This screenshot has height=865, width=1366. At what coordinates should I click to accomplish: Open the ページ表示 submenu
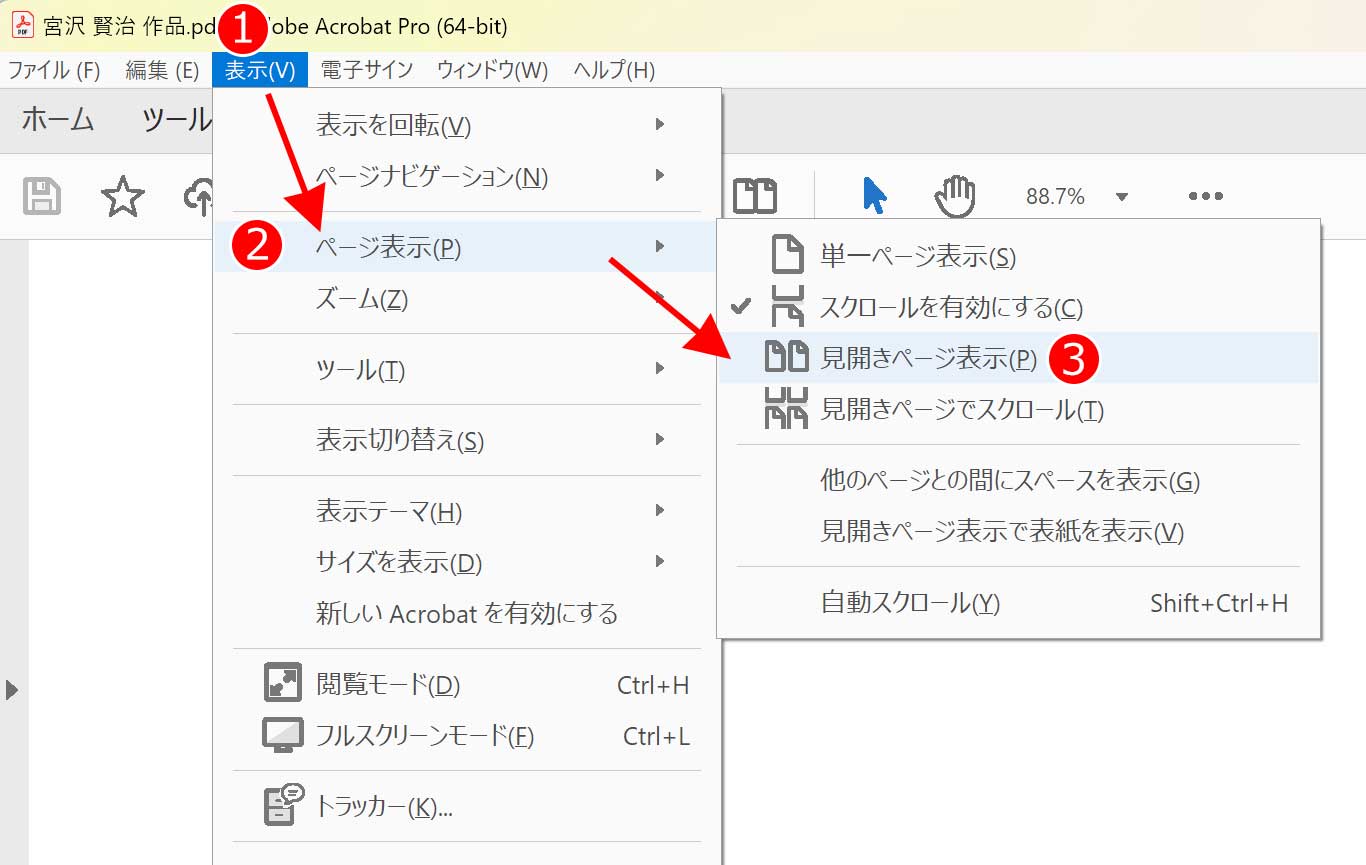click(x=467, y=247)
